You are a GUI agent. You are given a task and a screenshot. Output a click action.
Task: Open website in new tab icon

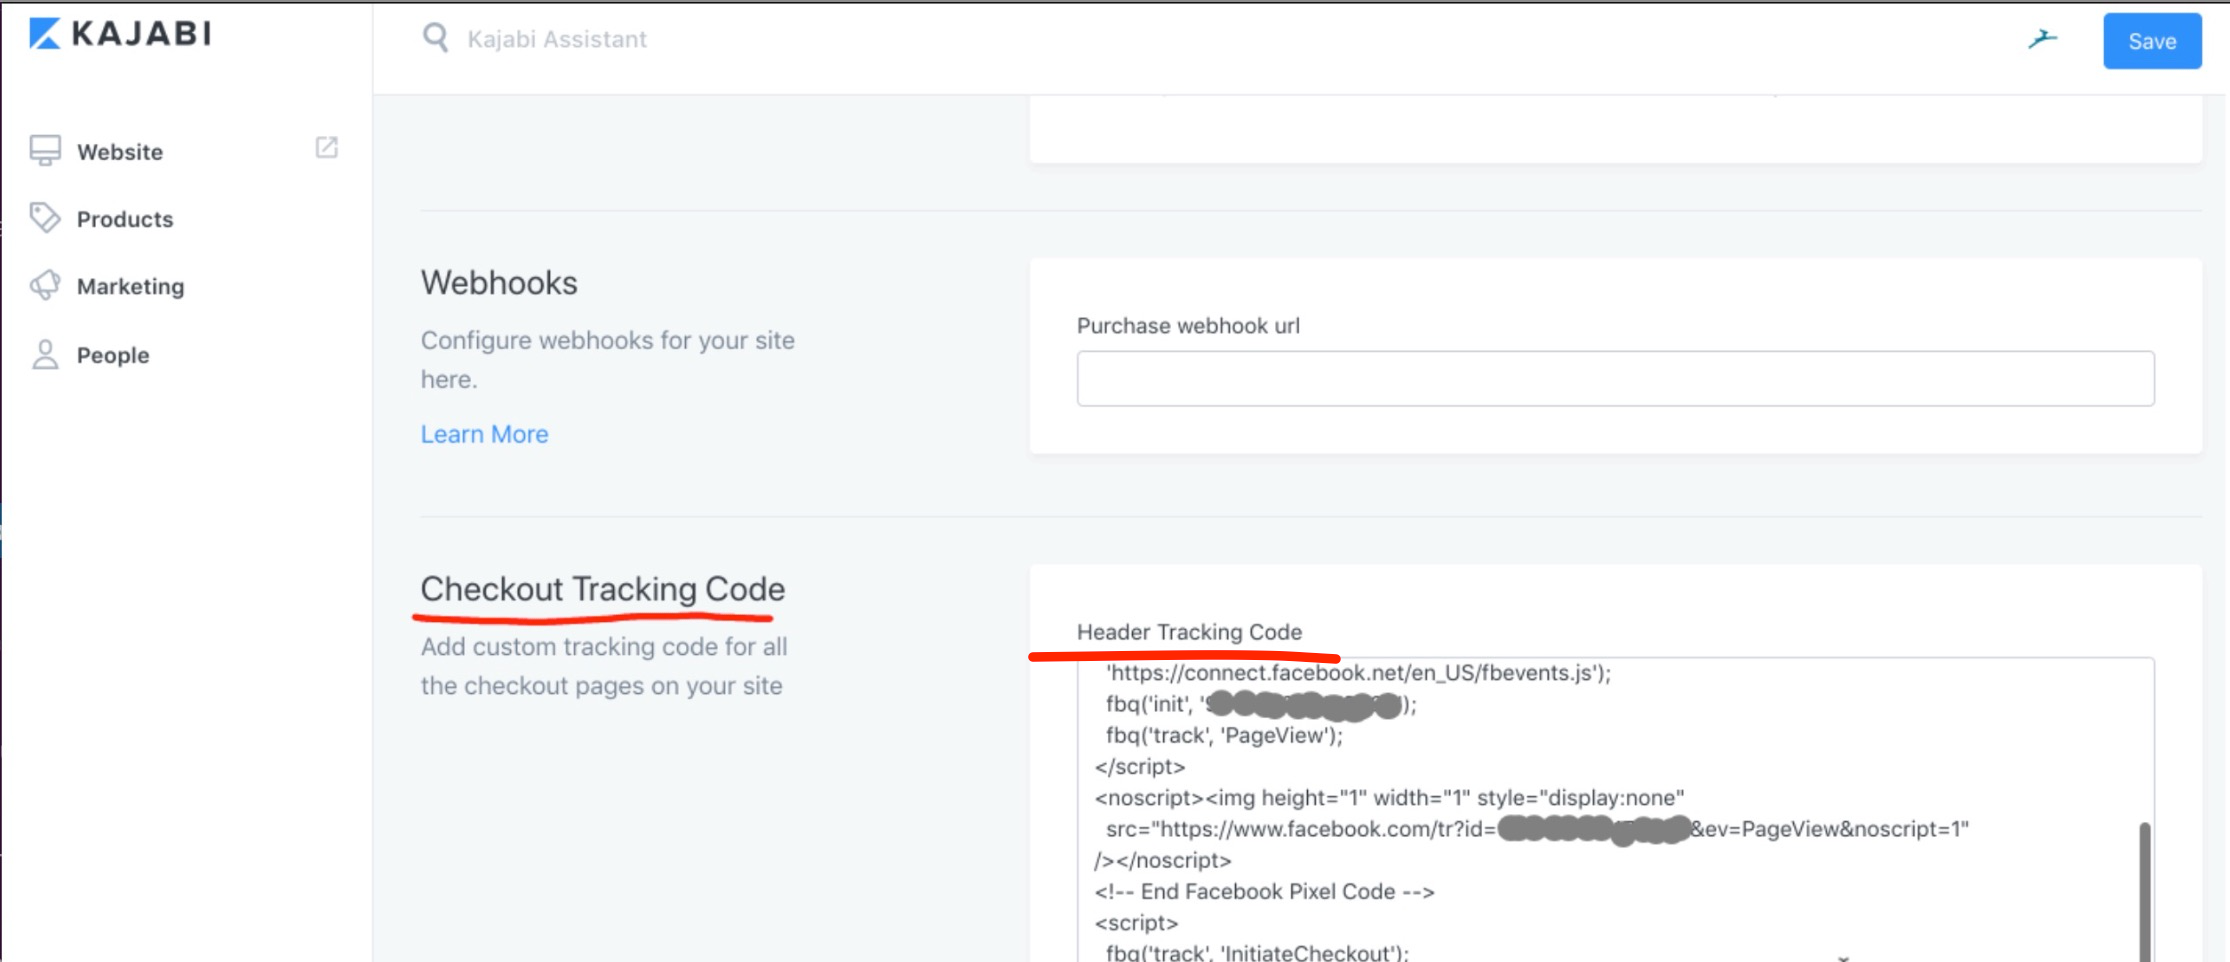point(327,148)
